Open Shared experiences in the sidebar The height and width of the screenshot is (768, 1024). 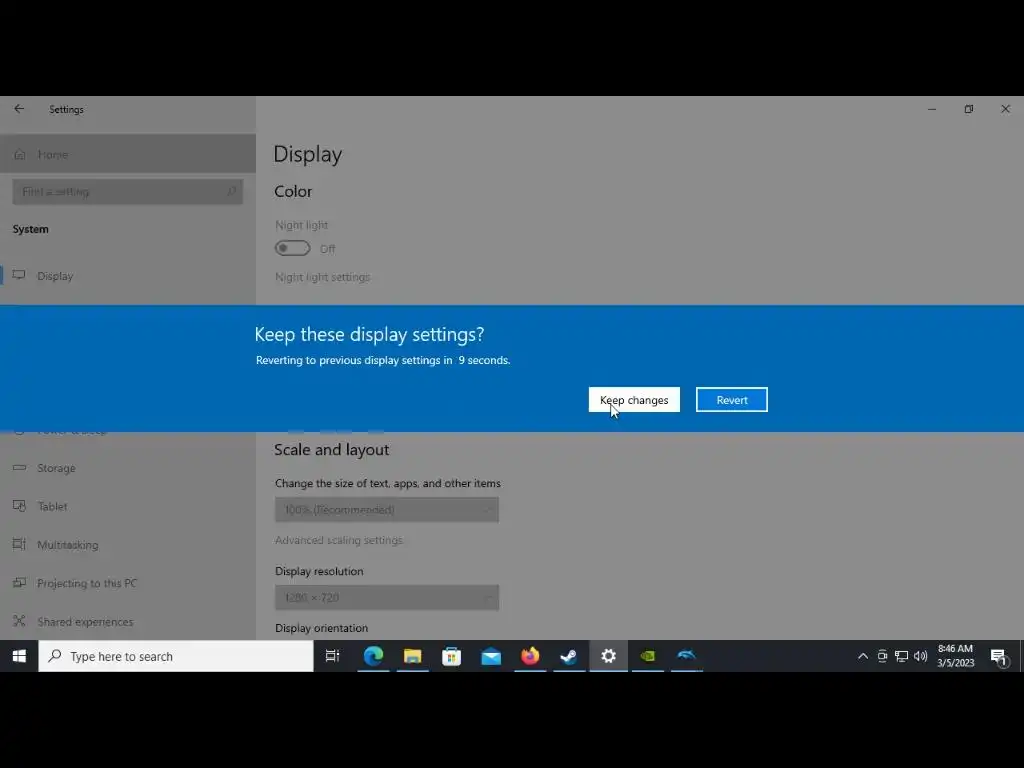(x=128, y=621)
